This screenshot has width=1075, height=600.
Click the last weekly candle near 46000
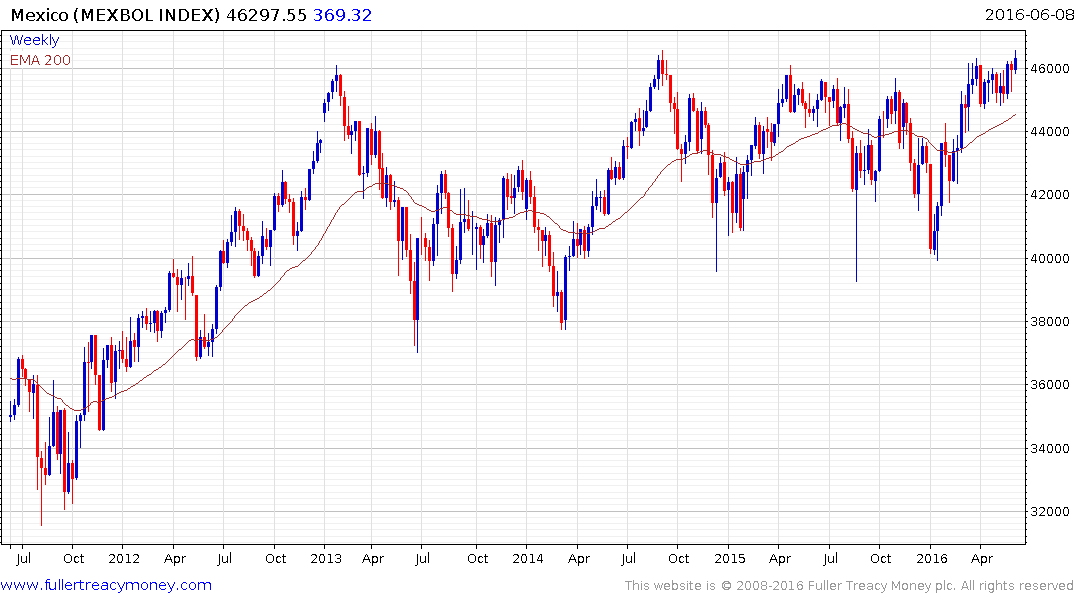(x=1015, y=63)
